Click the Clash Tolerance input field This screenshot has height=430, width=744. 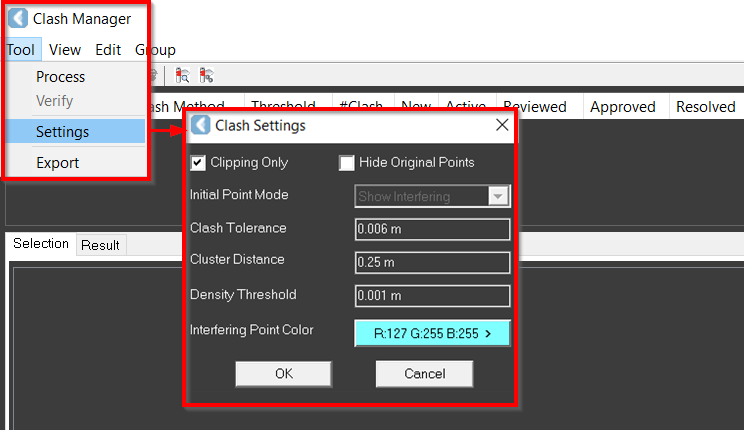432,230
